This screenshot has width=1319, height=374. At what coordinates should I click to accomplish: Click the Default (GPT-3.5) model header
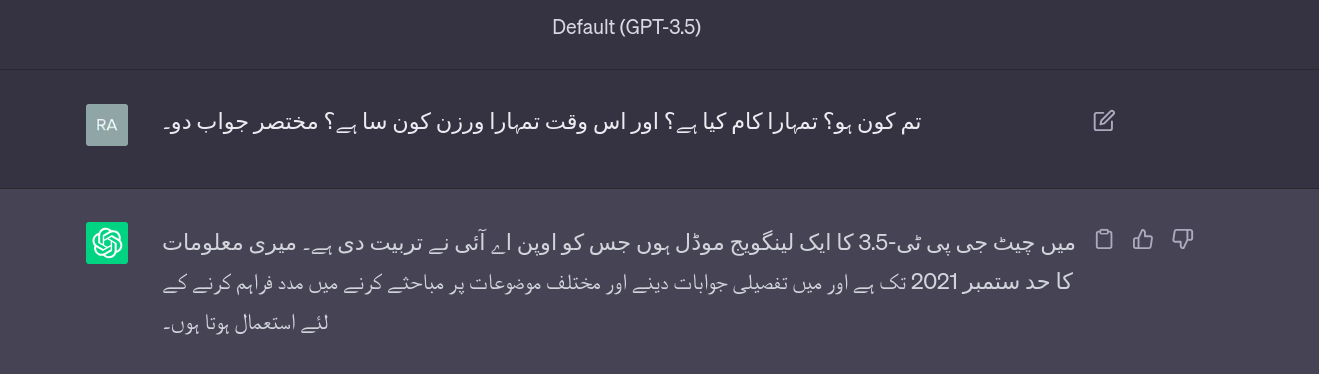coord(627,27)
